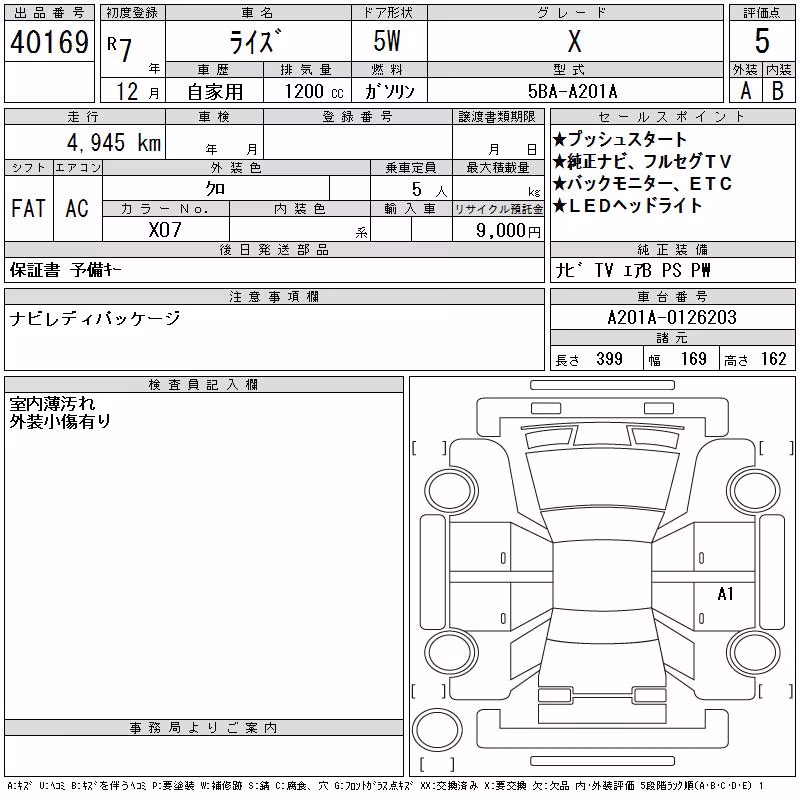Select the width value 169

(693, 359)
